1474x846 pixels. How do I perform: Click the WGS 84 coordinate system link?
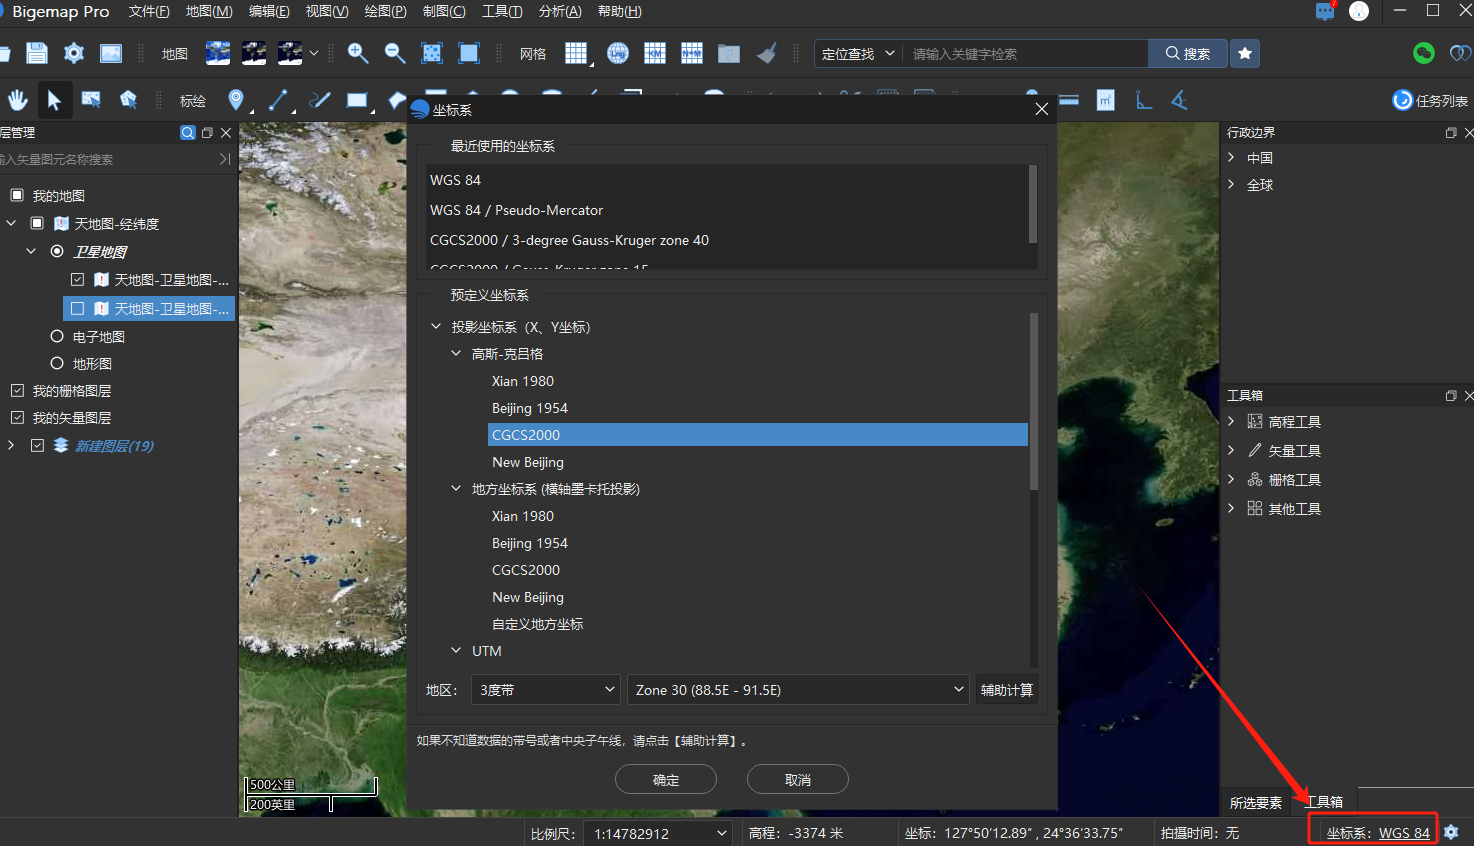click(1404, 833)
